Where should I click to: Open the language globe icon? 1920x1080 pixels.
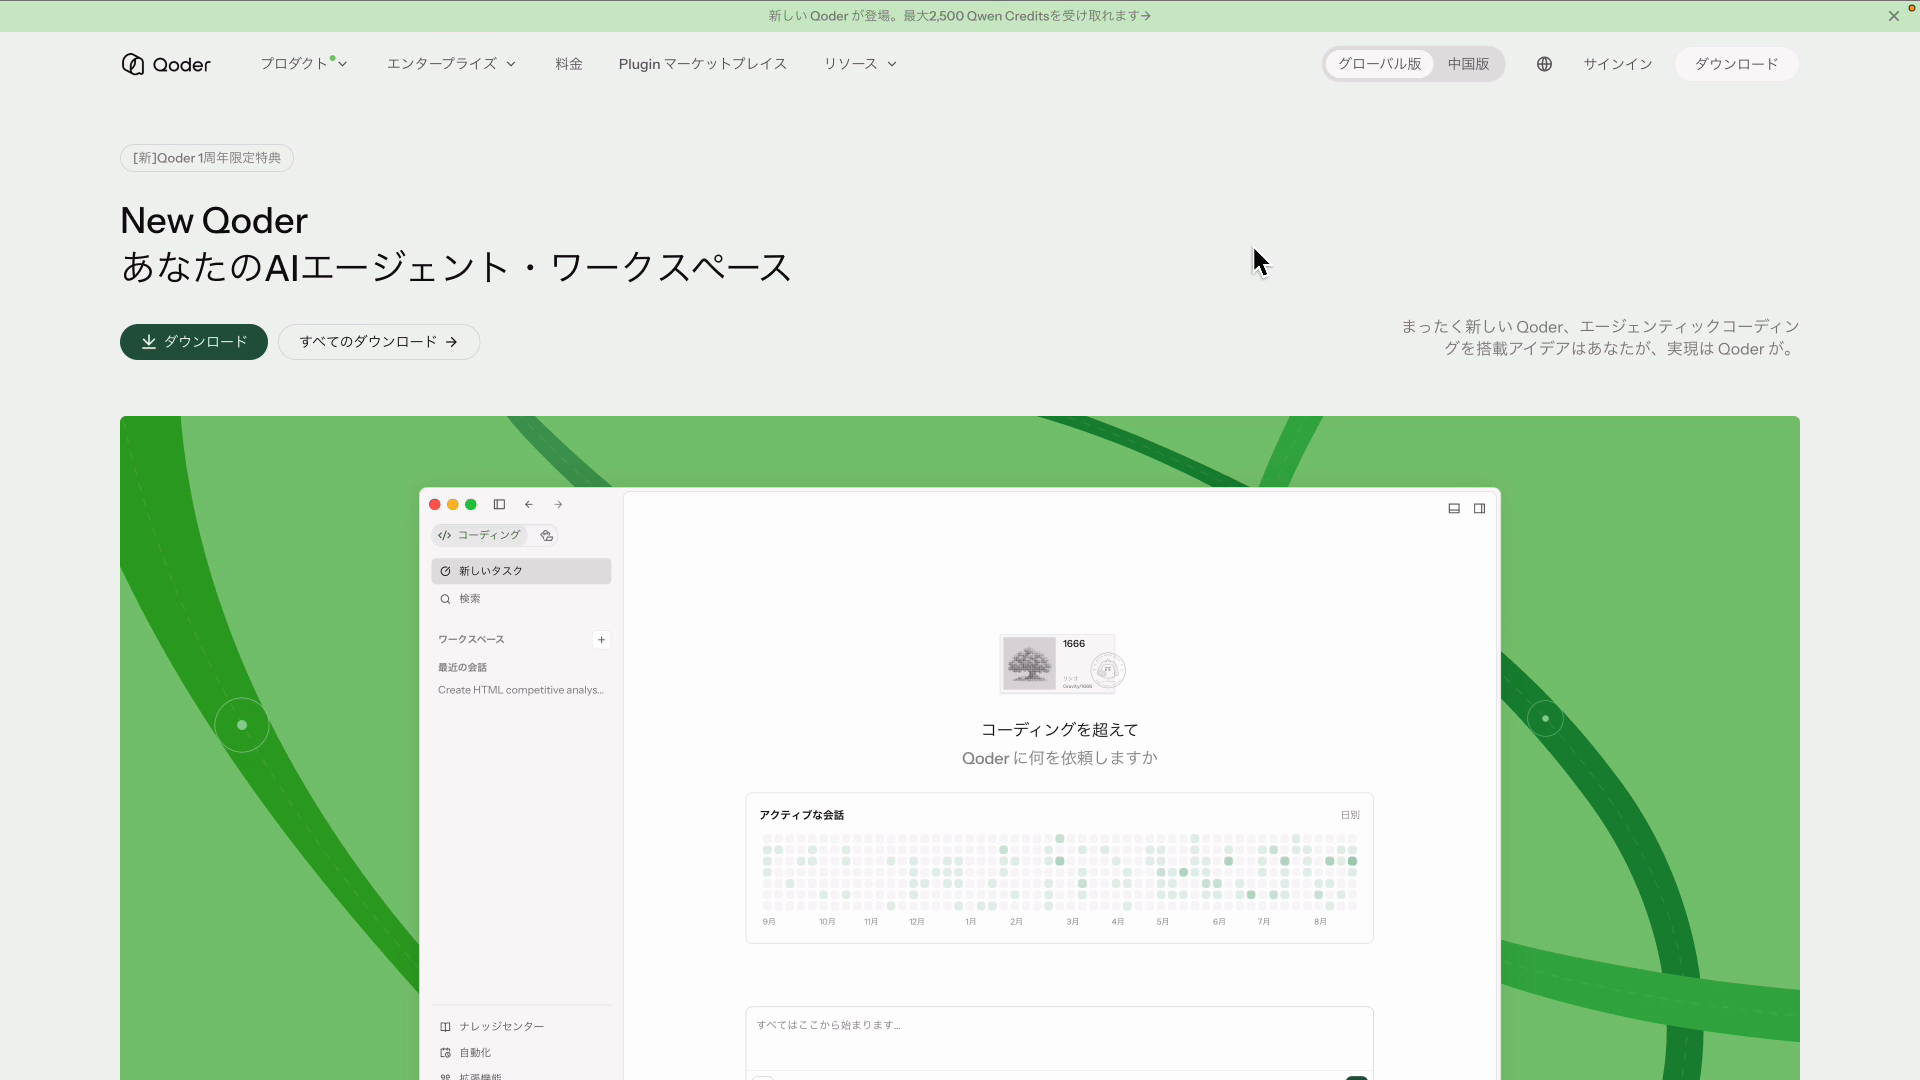click(x=1544, y=64)
